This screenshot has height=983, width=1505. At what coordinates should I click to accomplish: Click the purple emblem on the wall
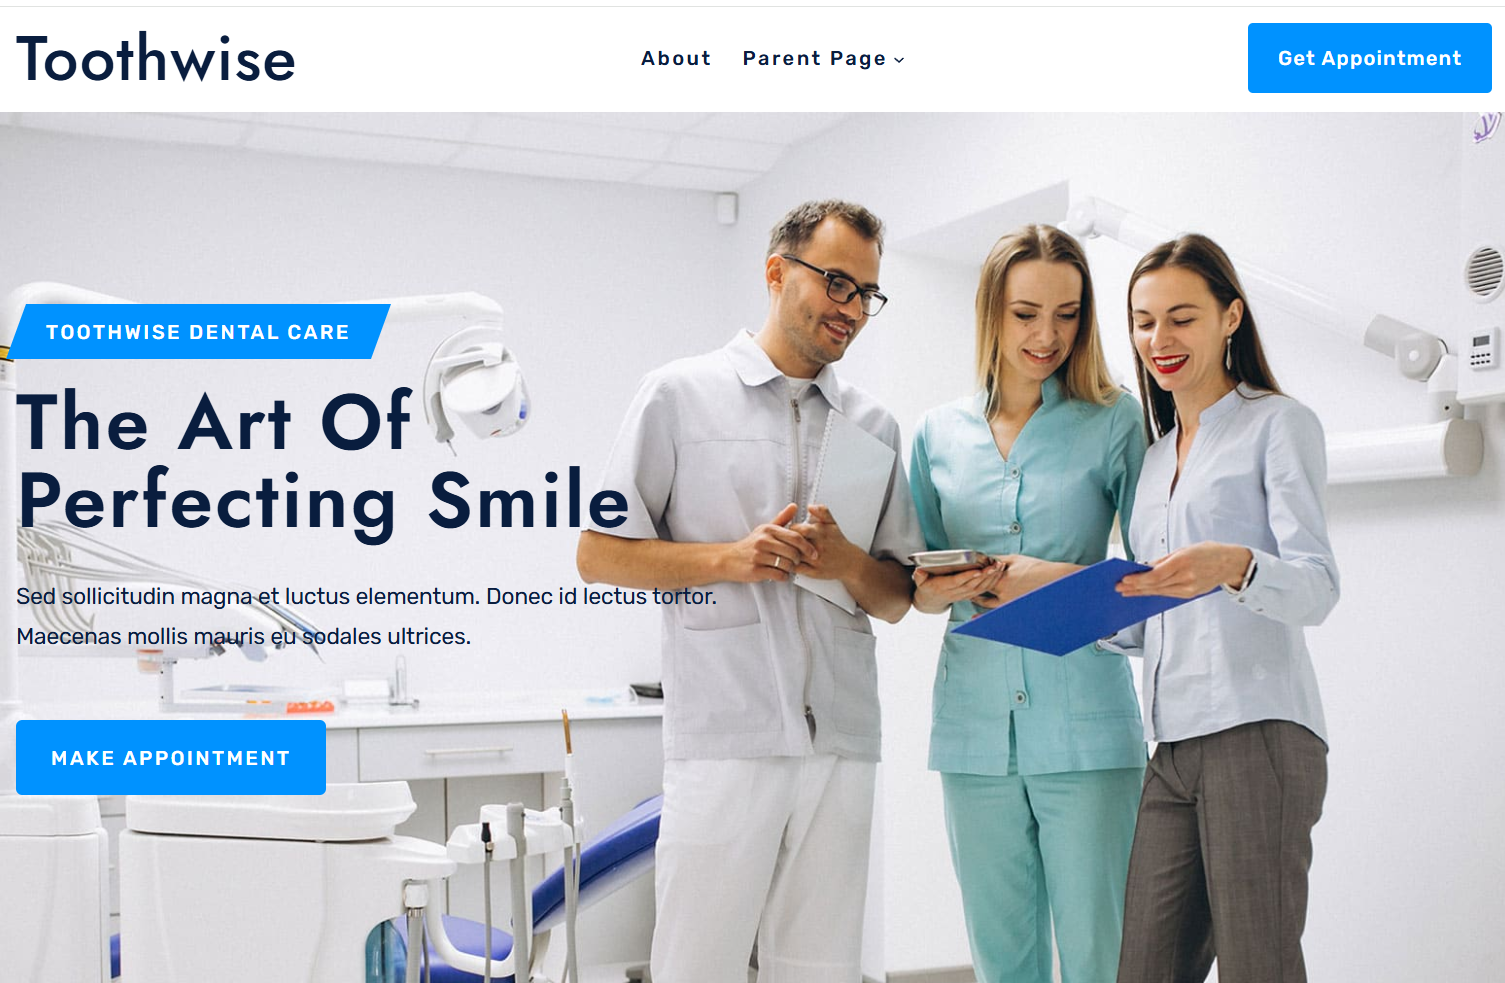pyautogui.click(x=1486, y=127)
